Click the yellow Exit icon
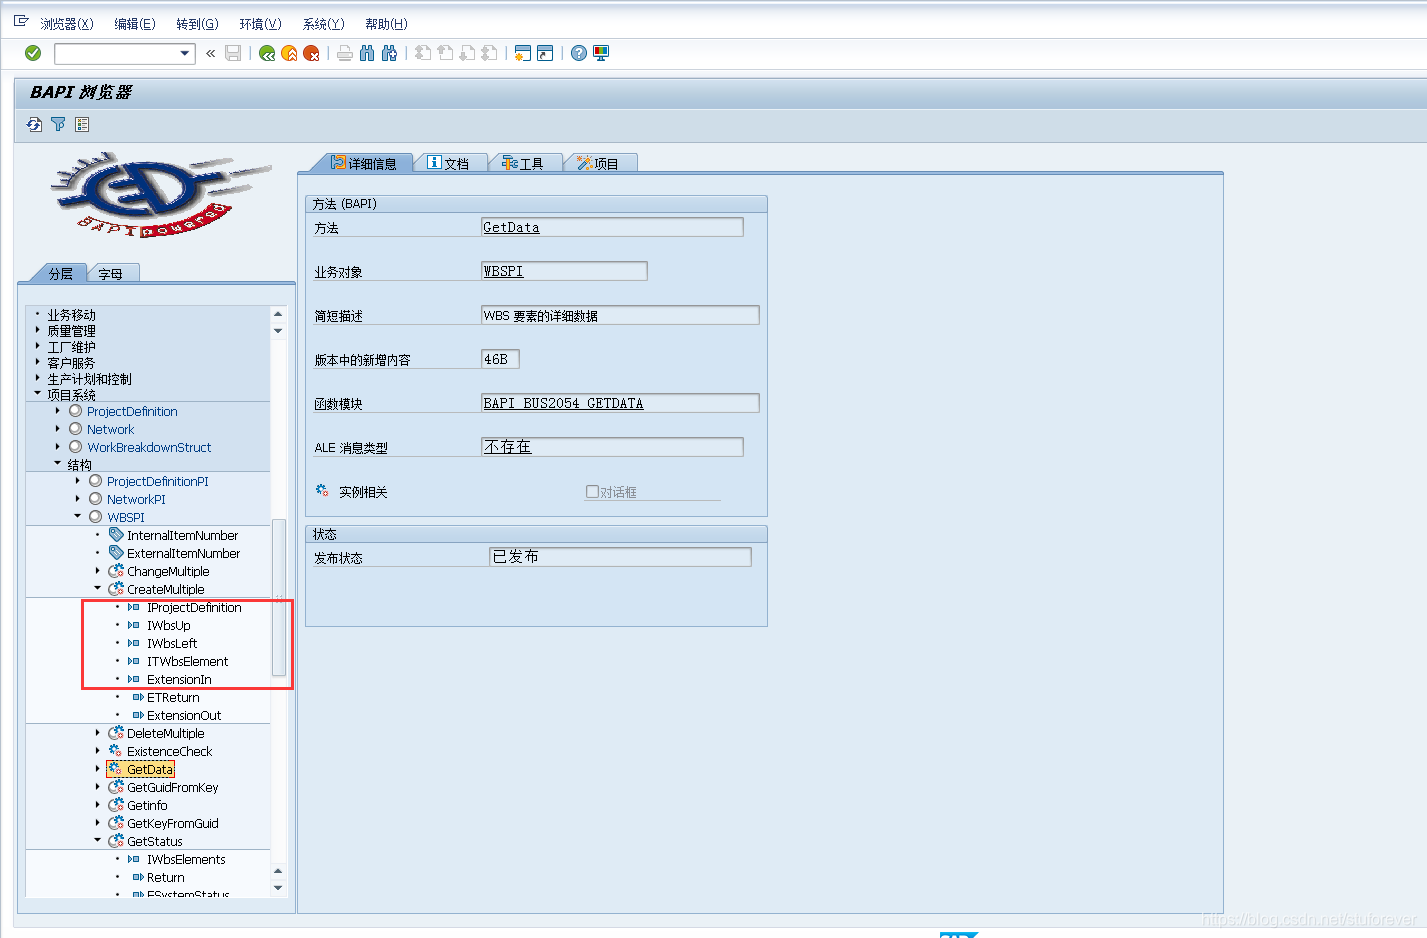This screenshot has width=1427, height=938. coord(289,53)
